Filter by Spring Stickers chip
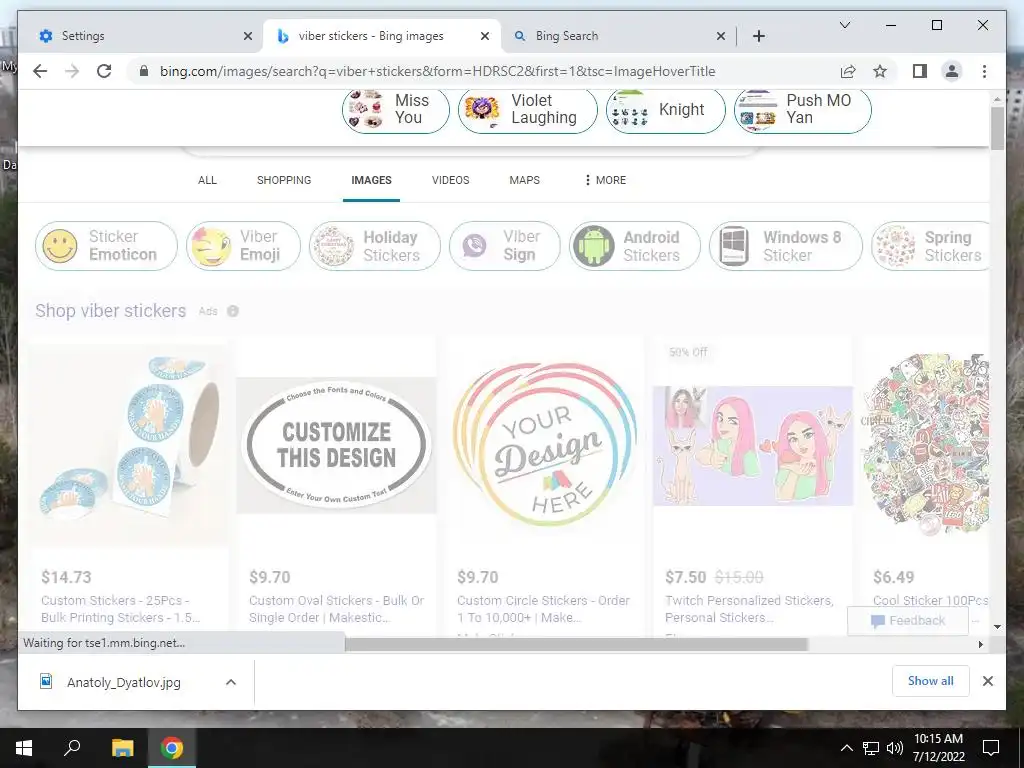This screenshot has height=768, width=1024. pos(930,246)
